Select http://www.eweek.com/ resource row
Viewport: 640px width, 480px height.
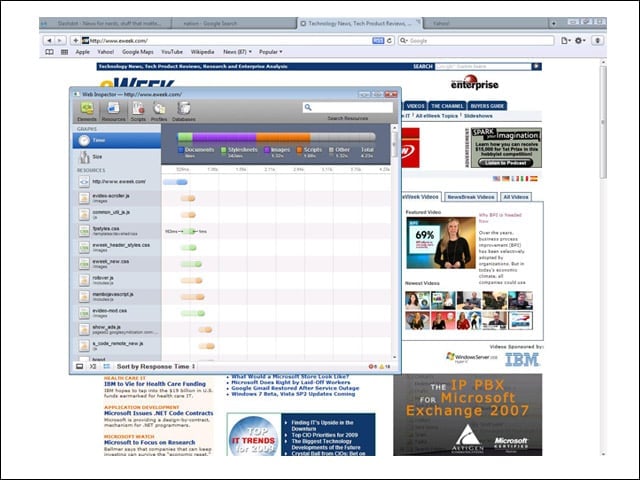click(x=117, y=182)
